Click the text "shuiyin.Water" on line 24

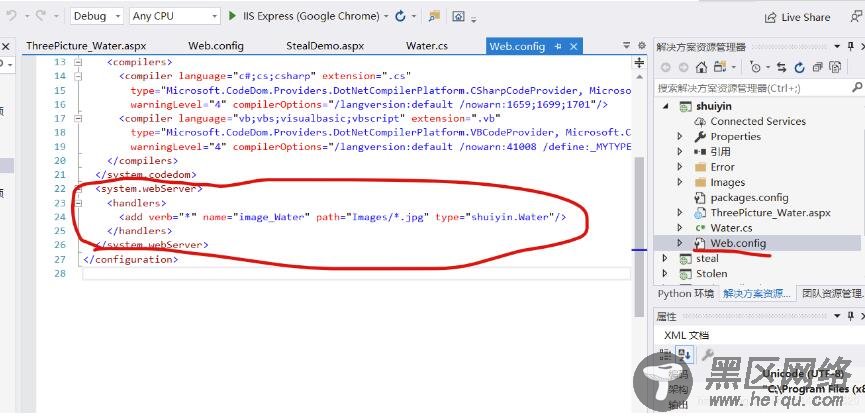click(x=510, y=217)
